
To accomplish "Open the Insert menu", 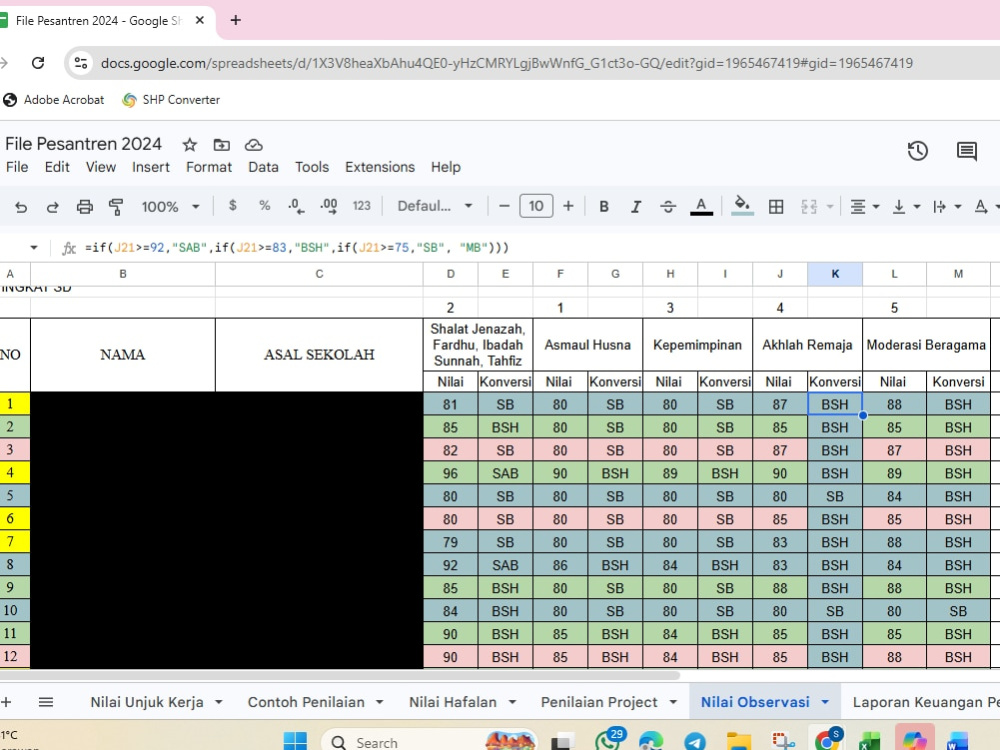I will 151,167.
